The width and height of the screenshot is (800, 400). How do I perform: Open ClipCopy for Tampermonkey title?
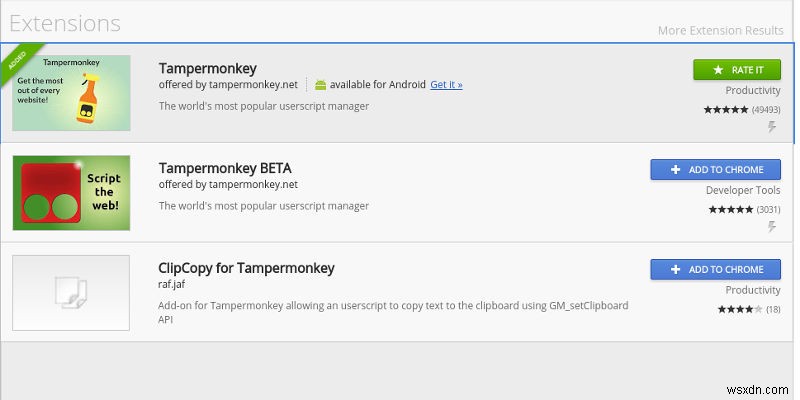[246, 268]
